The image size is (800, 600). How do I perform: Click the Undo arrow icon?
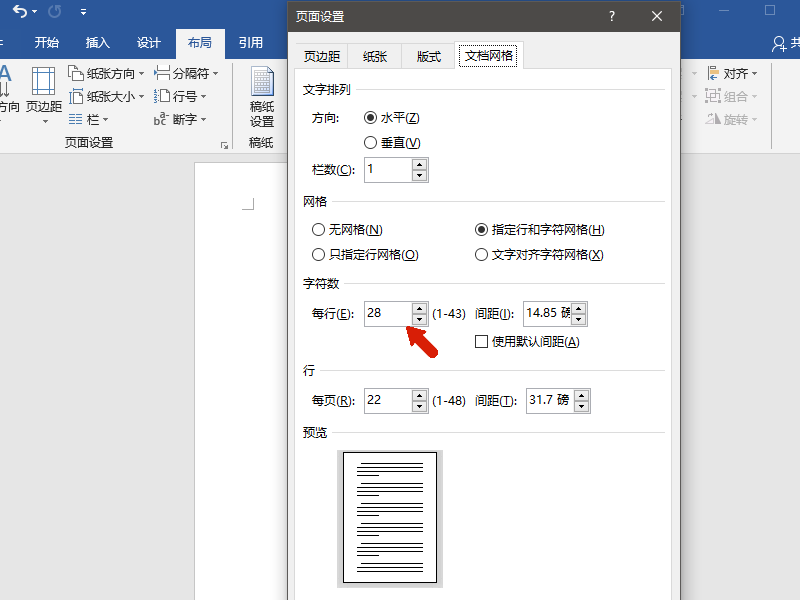[x=20, y=11]
